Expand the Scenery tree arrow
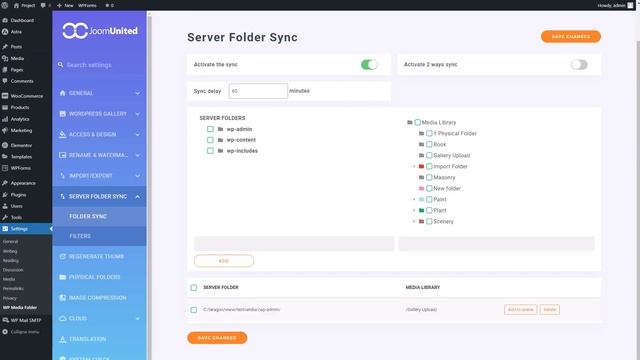640x360 pixels. [414, 222]
